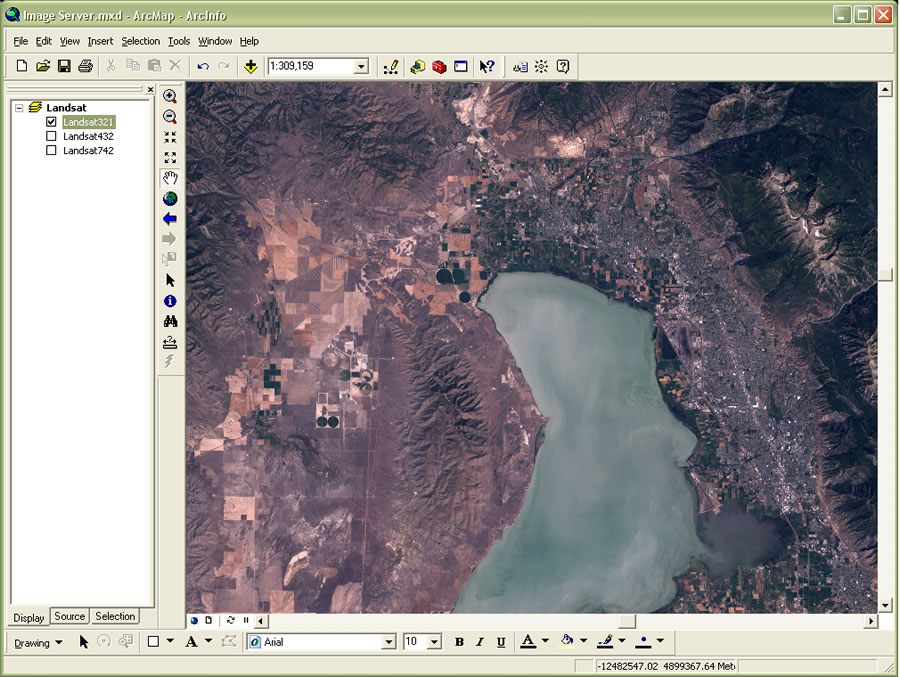Select the Pan hand tool
The width and height of the screenshot is (900, 677).
[x=170, y=178]
